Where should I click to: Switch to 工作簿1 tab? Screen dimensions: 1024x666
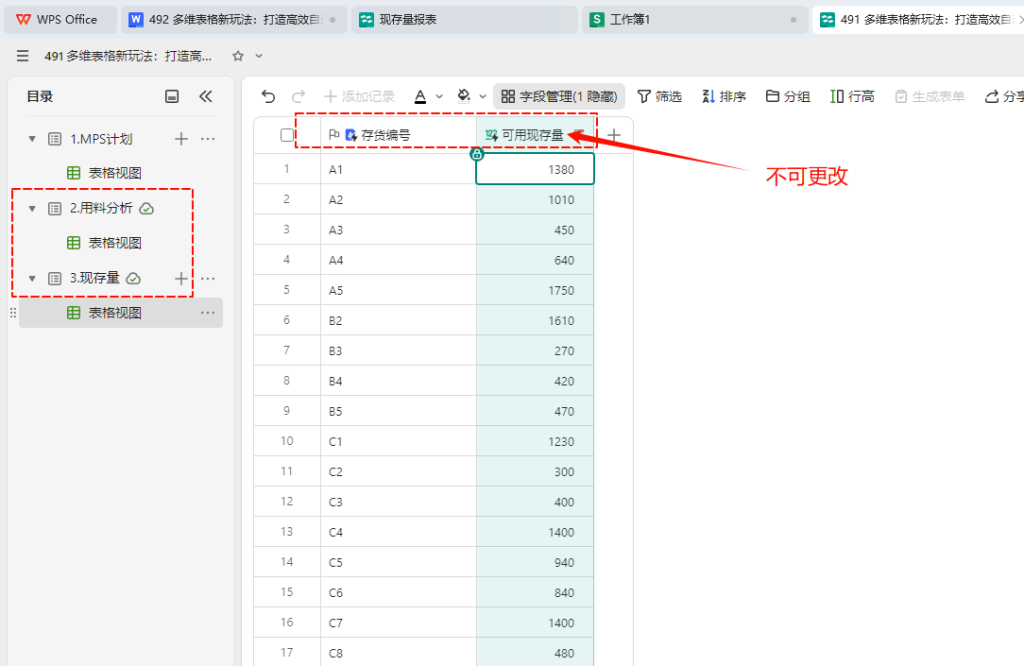694,20
